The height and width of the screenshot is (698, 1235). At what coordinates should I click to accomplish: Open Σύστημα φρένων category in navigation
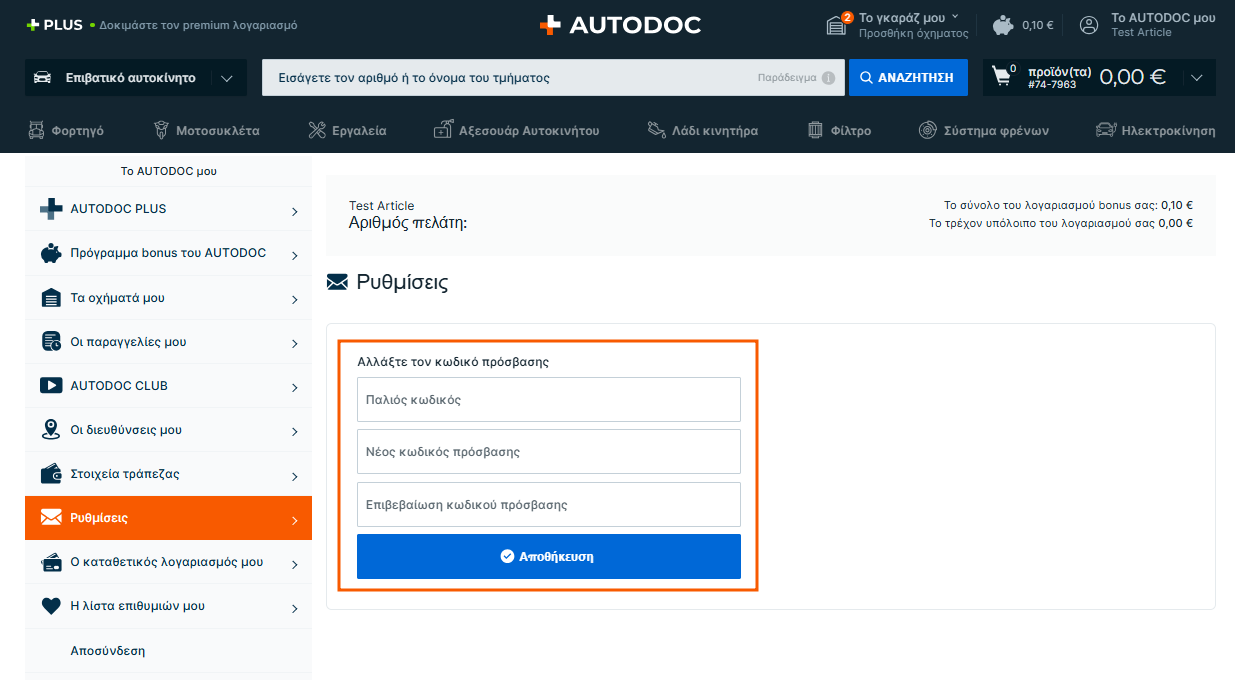[x=984, y=130]
